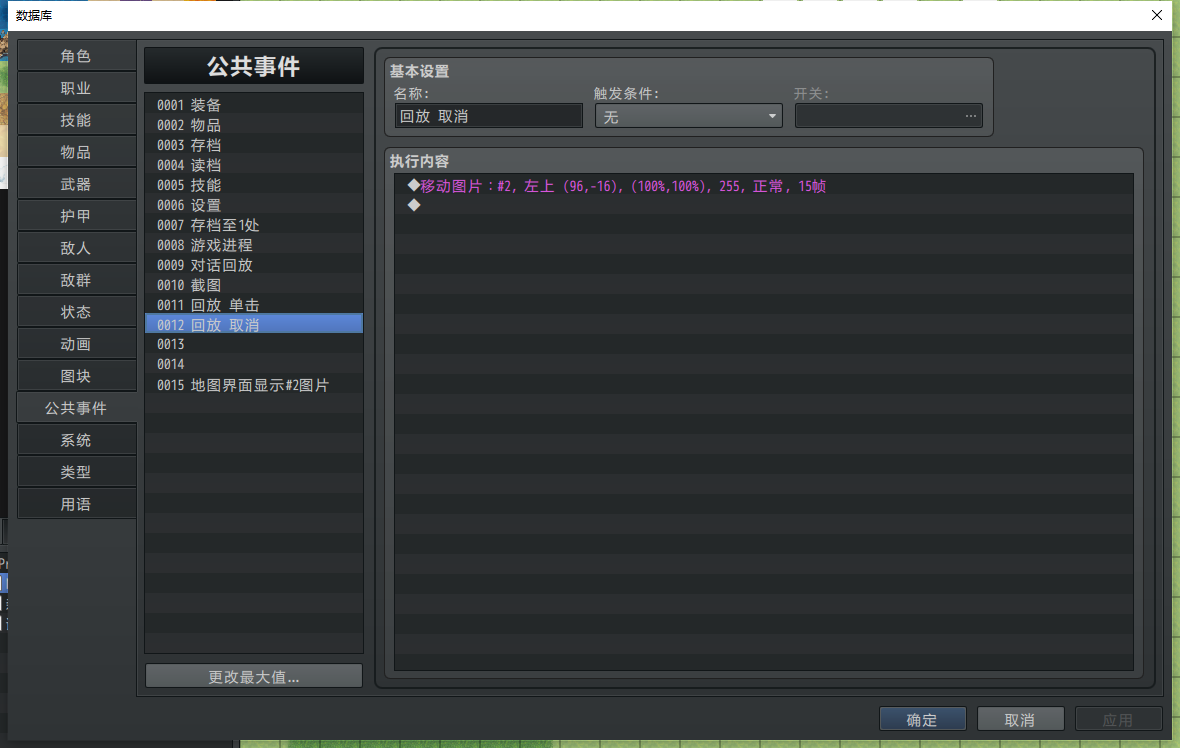Select common event 0001 装备
Image resolution: width=1180 pixels, height=748 pixels.
pyautogui.click(x=254, y=105)
